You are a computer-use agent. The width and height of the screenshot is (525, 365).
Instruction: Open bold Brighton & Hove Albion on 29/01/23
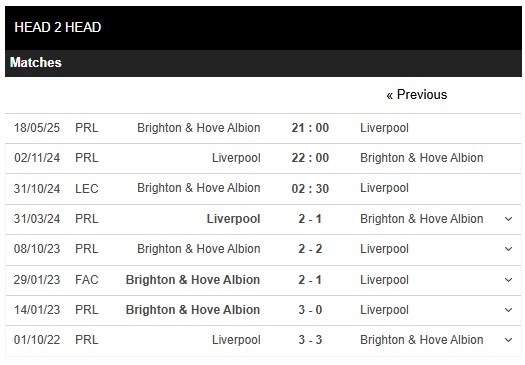[193, 280]
